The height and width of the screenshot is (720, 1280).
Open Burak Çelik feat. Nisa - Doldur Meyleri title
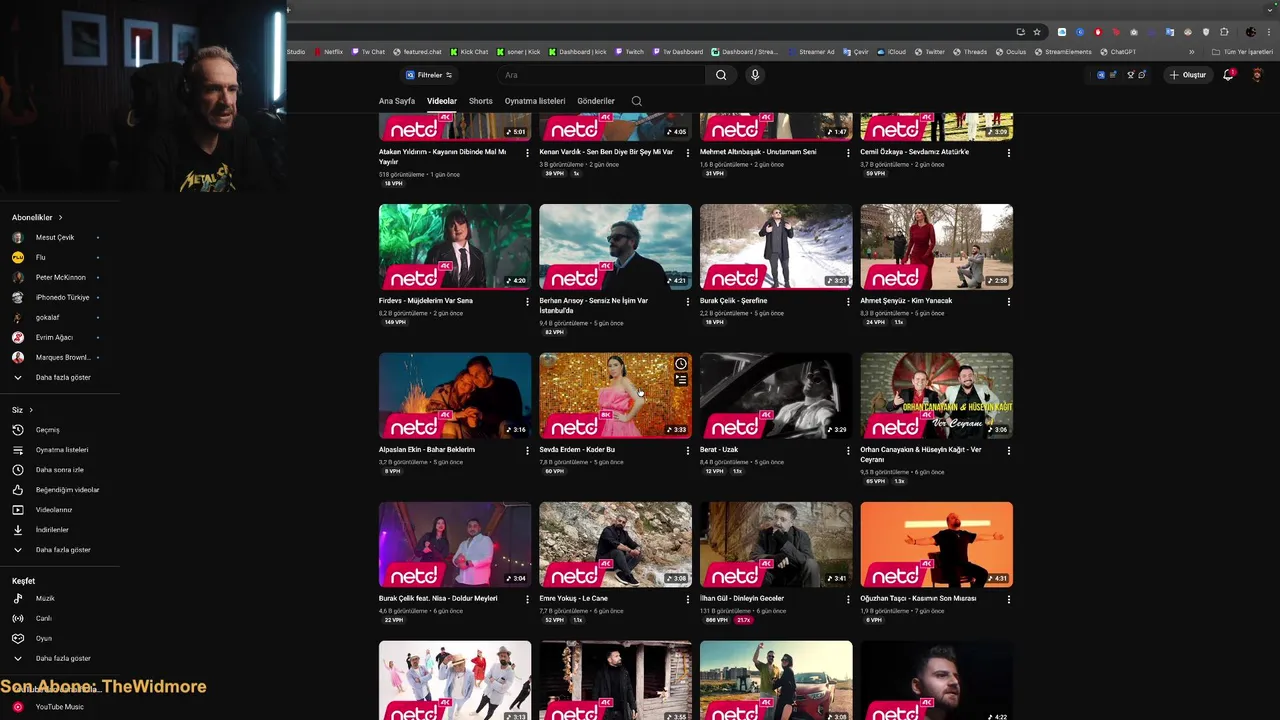pyautogui.click(x=438, y=599)
